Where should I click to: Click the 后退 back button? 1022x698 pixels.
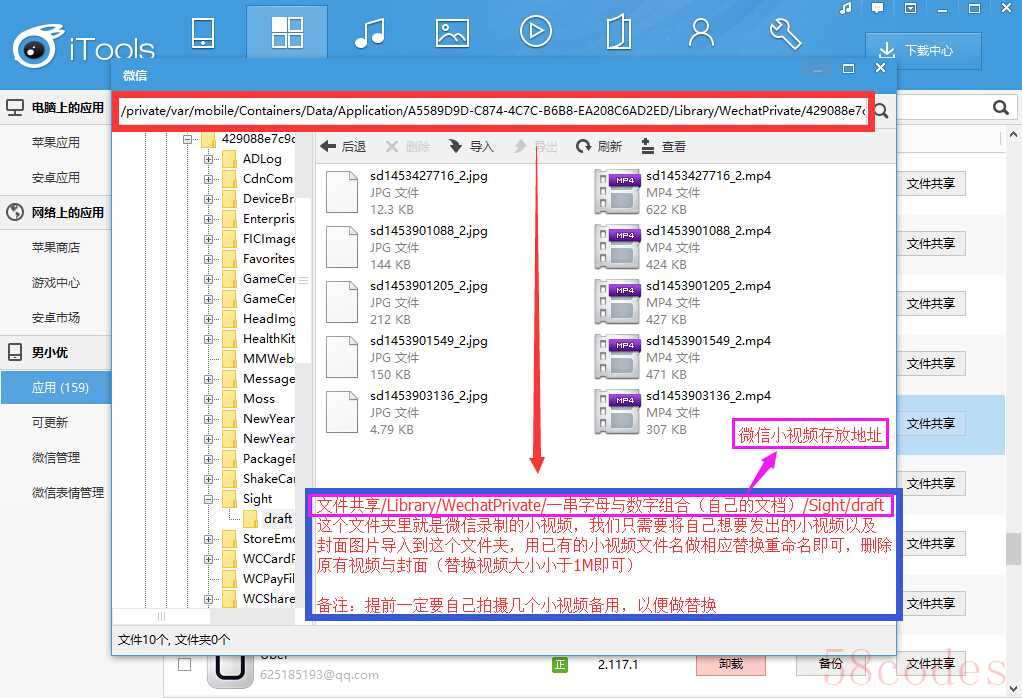click(x=343, y=147)
